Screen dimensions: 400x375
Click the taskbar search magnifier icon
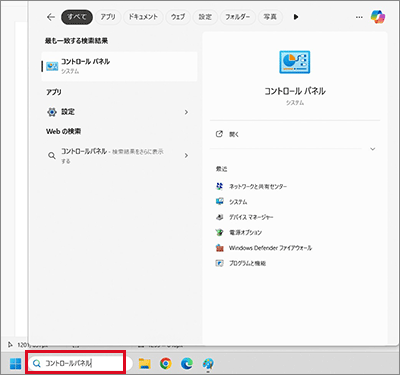coord(37,363)
